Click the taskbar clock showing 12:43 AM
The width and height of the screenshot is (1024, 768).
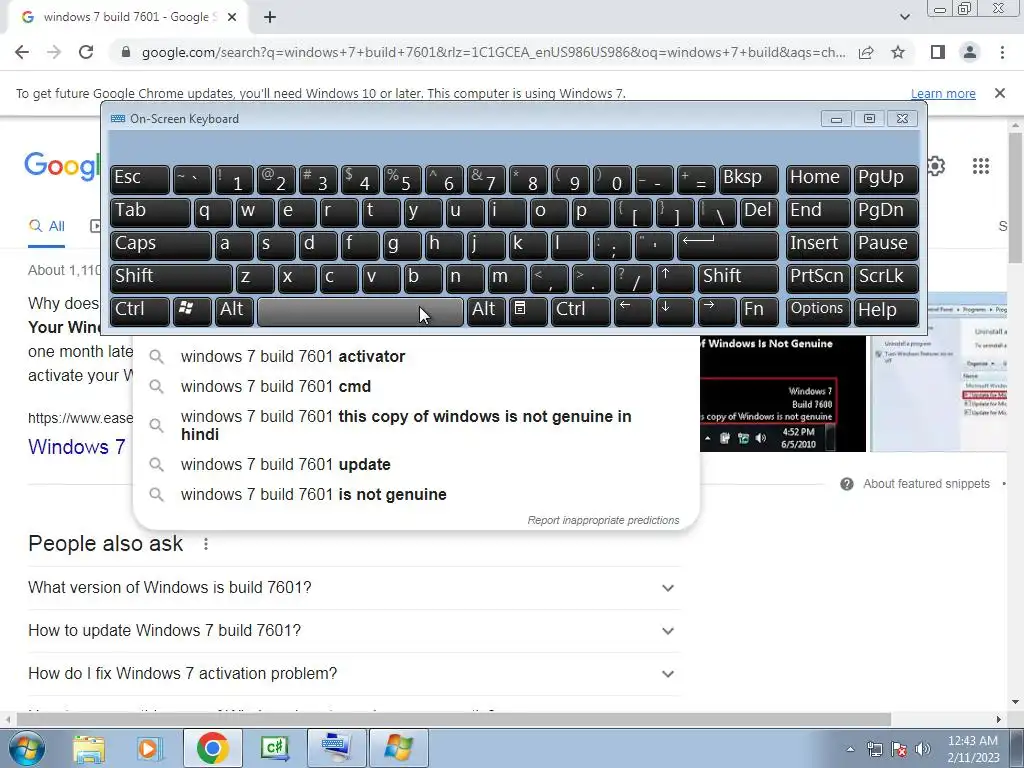(973, 749)
